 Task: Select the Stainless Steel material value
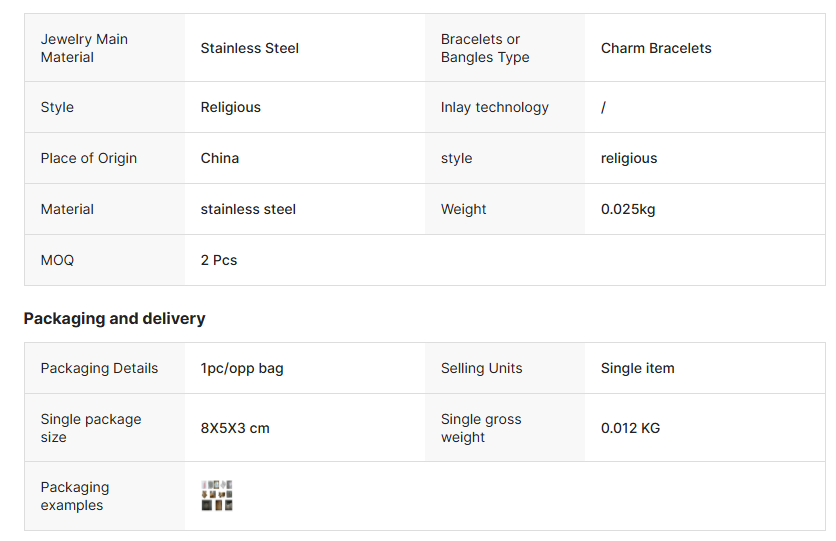pyautogui.click(x=250, y=48)
